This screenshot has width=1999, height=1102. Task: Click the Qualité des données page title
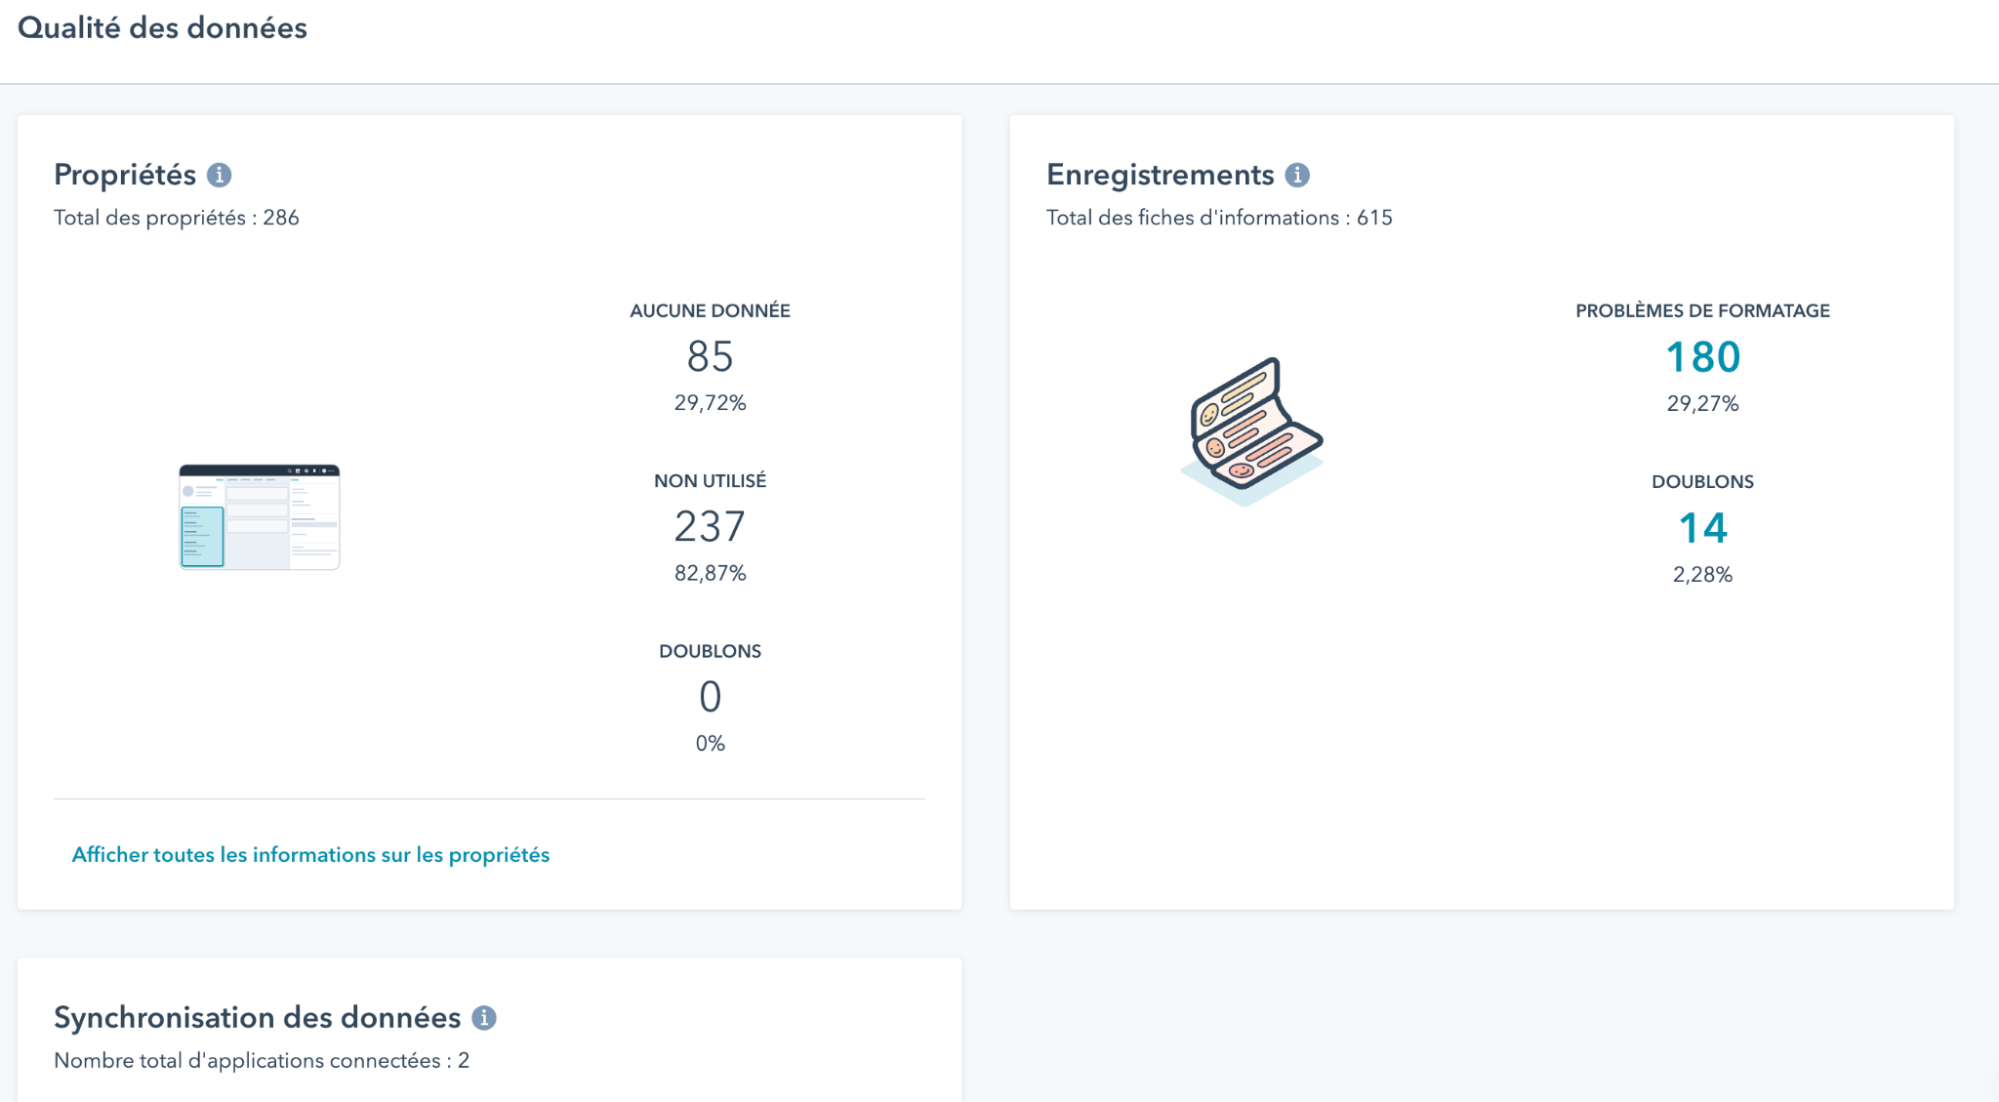tap(162, 28)
